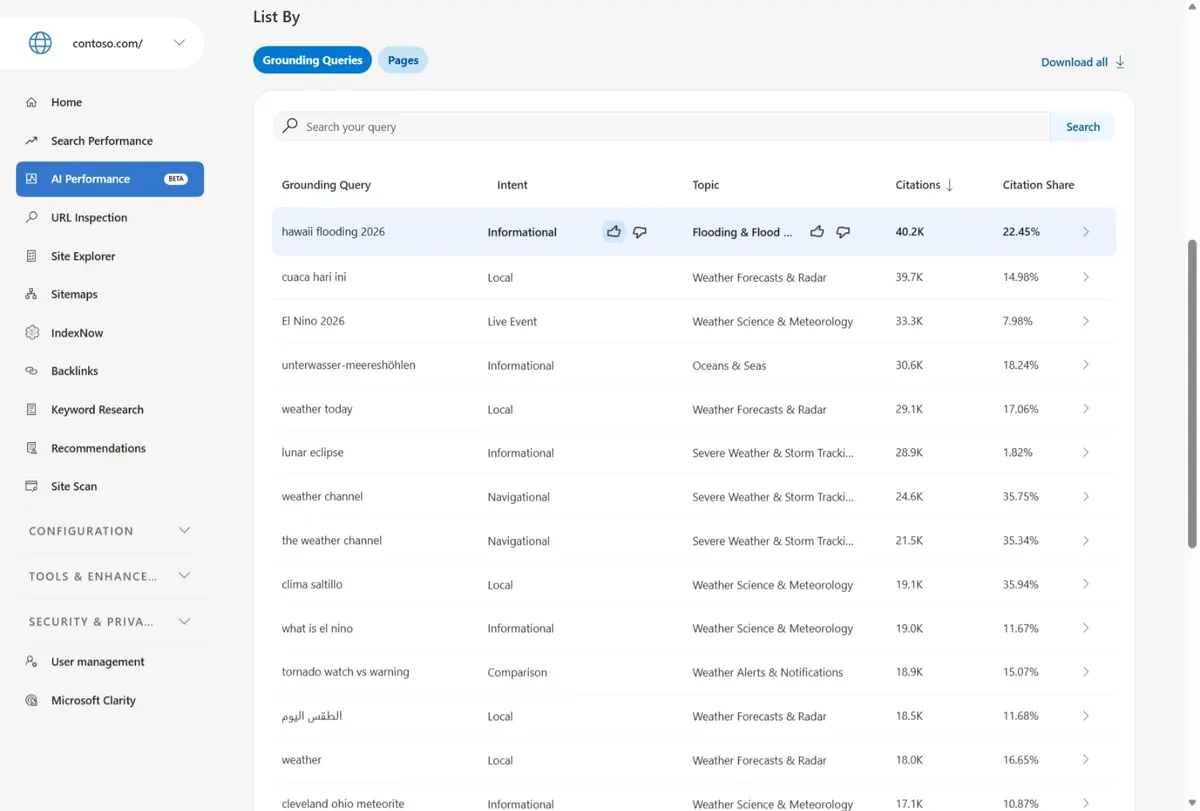The image size is (1200, 811).
Task: Click the search magnifier icon in query box
Action: (x=290, y=126)
